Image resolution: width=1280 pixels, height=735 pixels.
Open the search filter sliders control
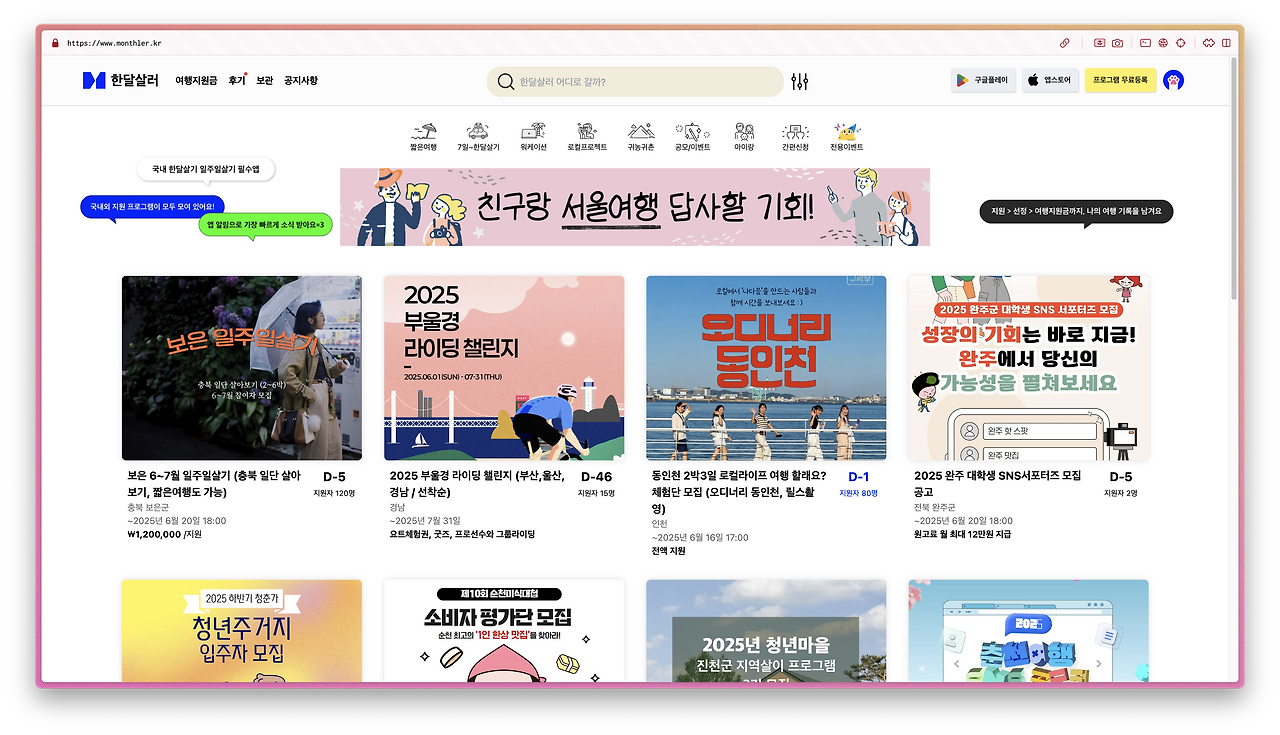(799, 81)
